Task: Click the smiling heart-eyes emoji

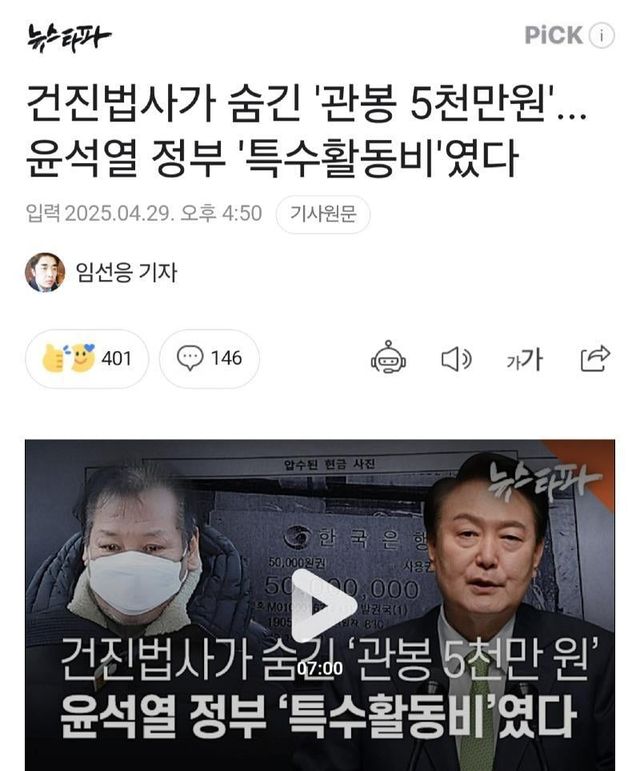Action: (83, 357)
